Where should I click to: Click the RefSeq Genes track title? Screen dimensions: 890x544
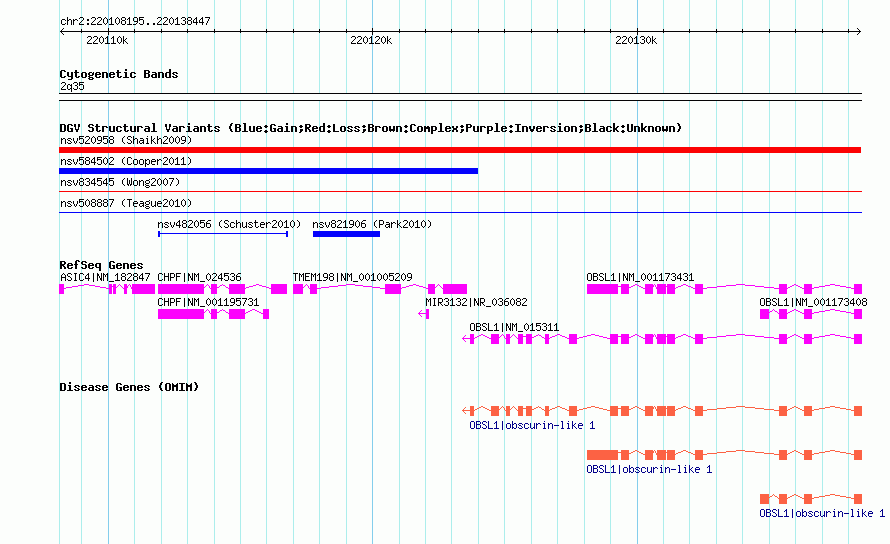(101, 265)
